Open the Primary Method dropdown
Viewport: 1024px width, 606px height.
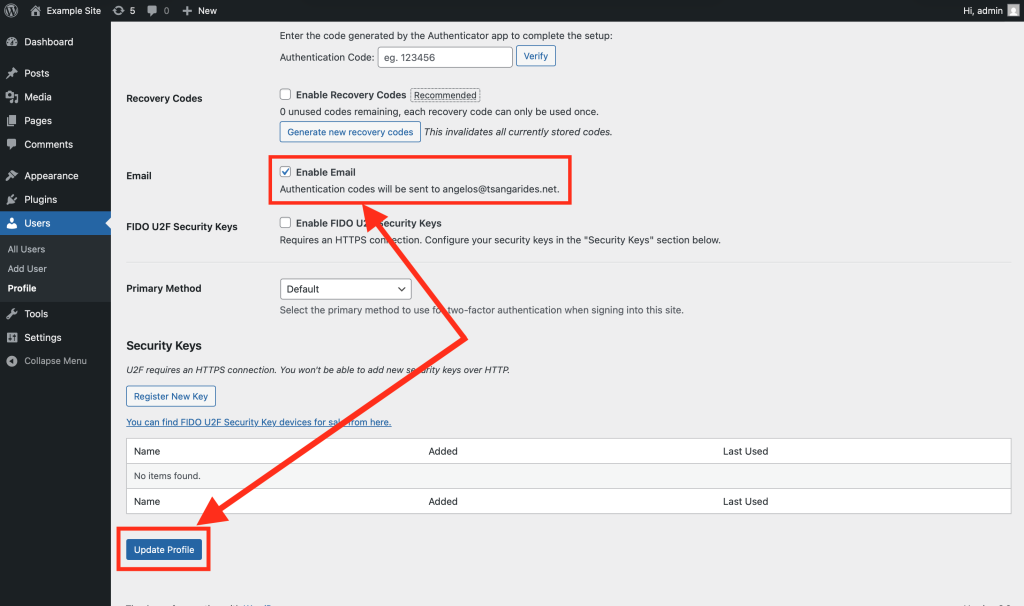pyautogui.click(x=346, y=289)
